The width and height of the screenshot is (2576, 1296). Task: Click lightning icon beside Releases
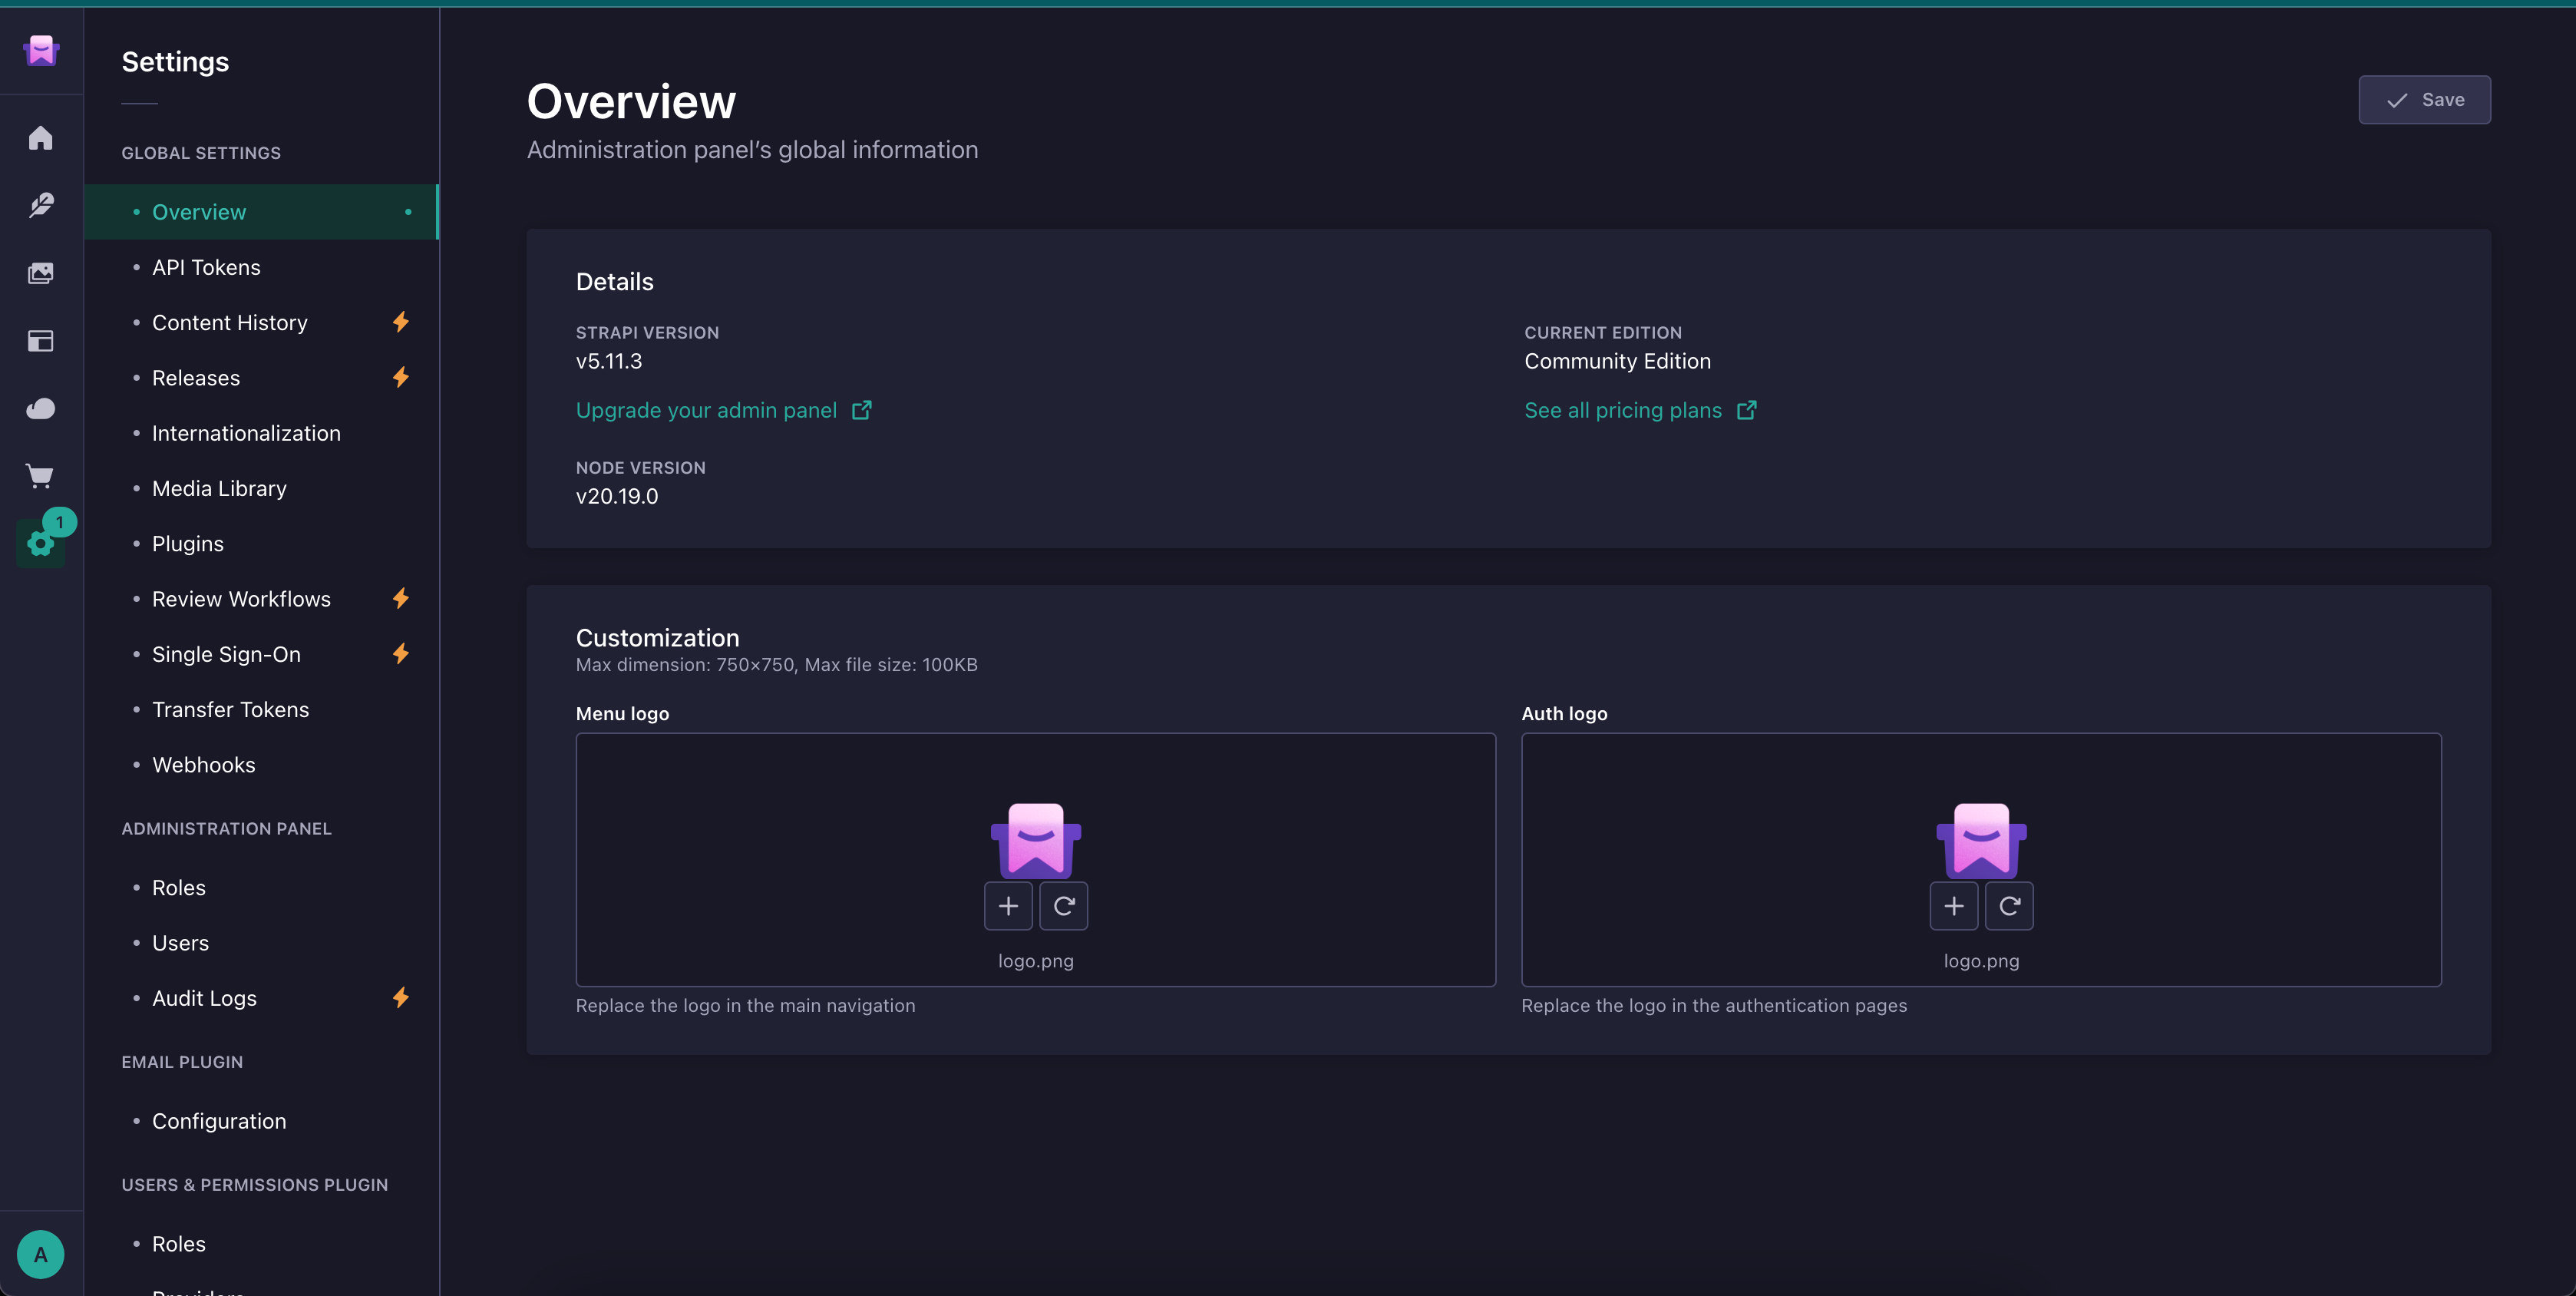coord(401,377)
